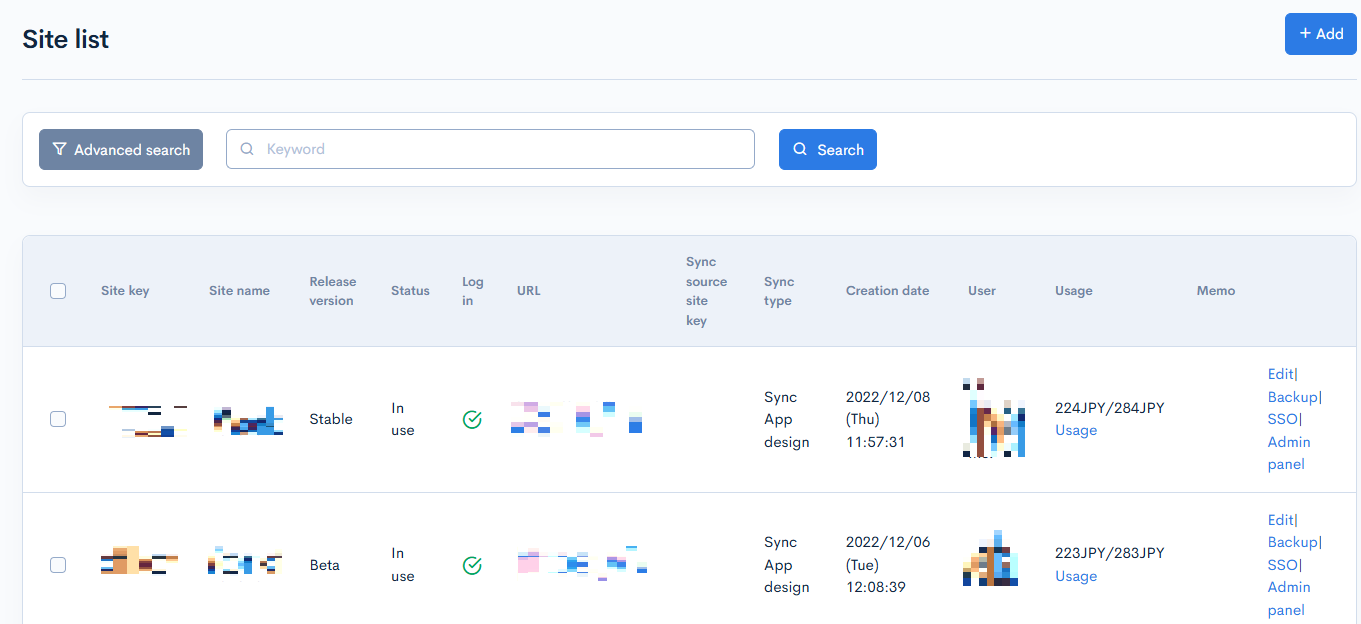1361x624 pixels.
Task: Click Edit for the Beta site row
Action: (x=1280, y=520)
